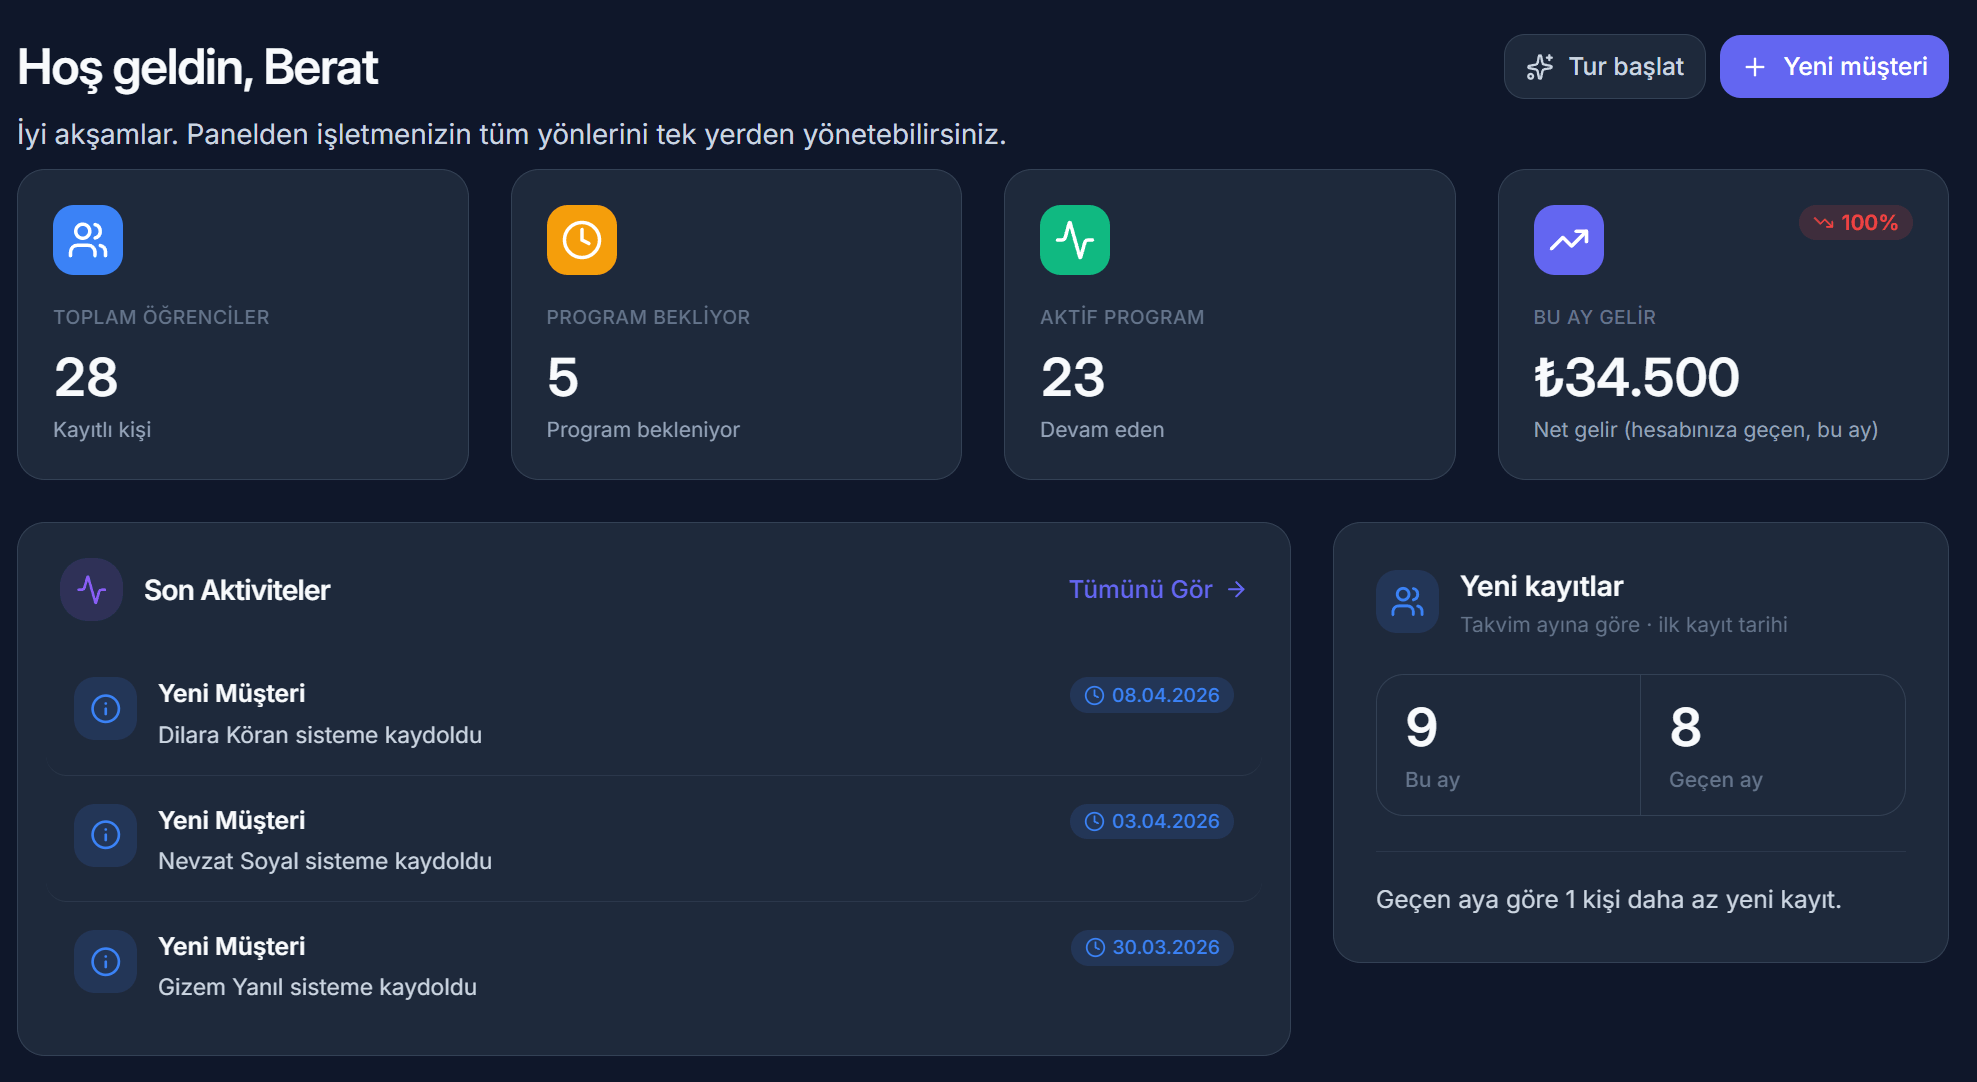This screenshot has width=1977, height=1082.
Task: Click 'Takvim ayına göre · ilk kayıt tarihi' subtitle
Action: (1624, 625)
